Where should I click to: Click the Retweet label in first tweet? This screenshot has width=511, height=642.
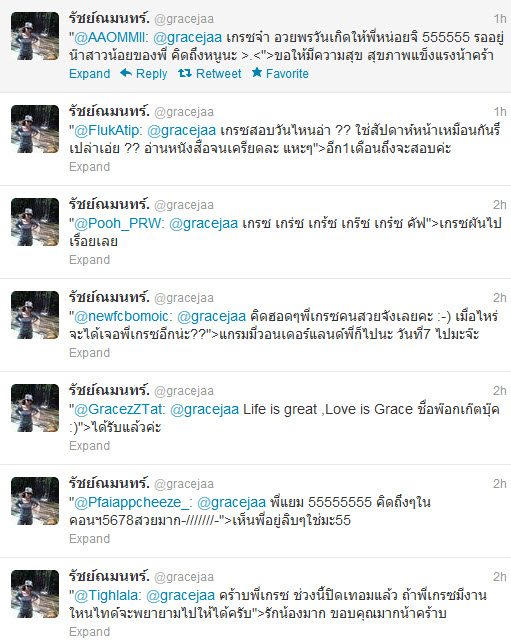coord(219,74)
